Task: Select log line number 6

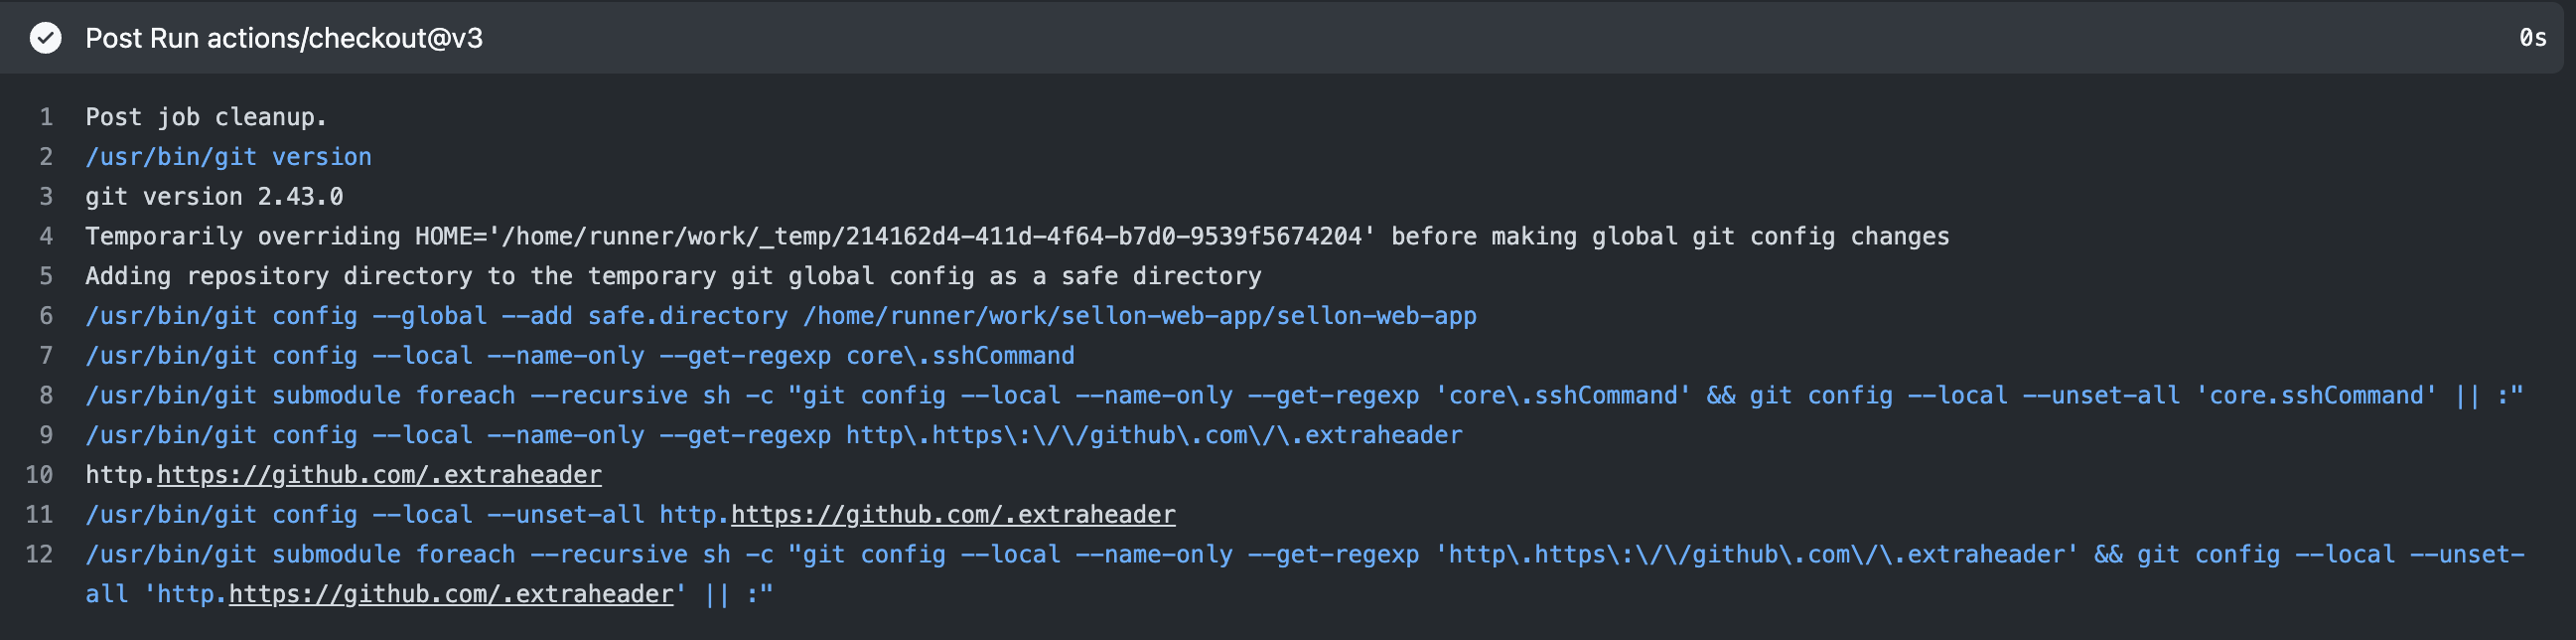Action: tap(46, 316)
